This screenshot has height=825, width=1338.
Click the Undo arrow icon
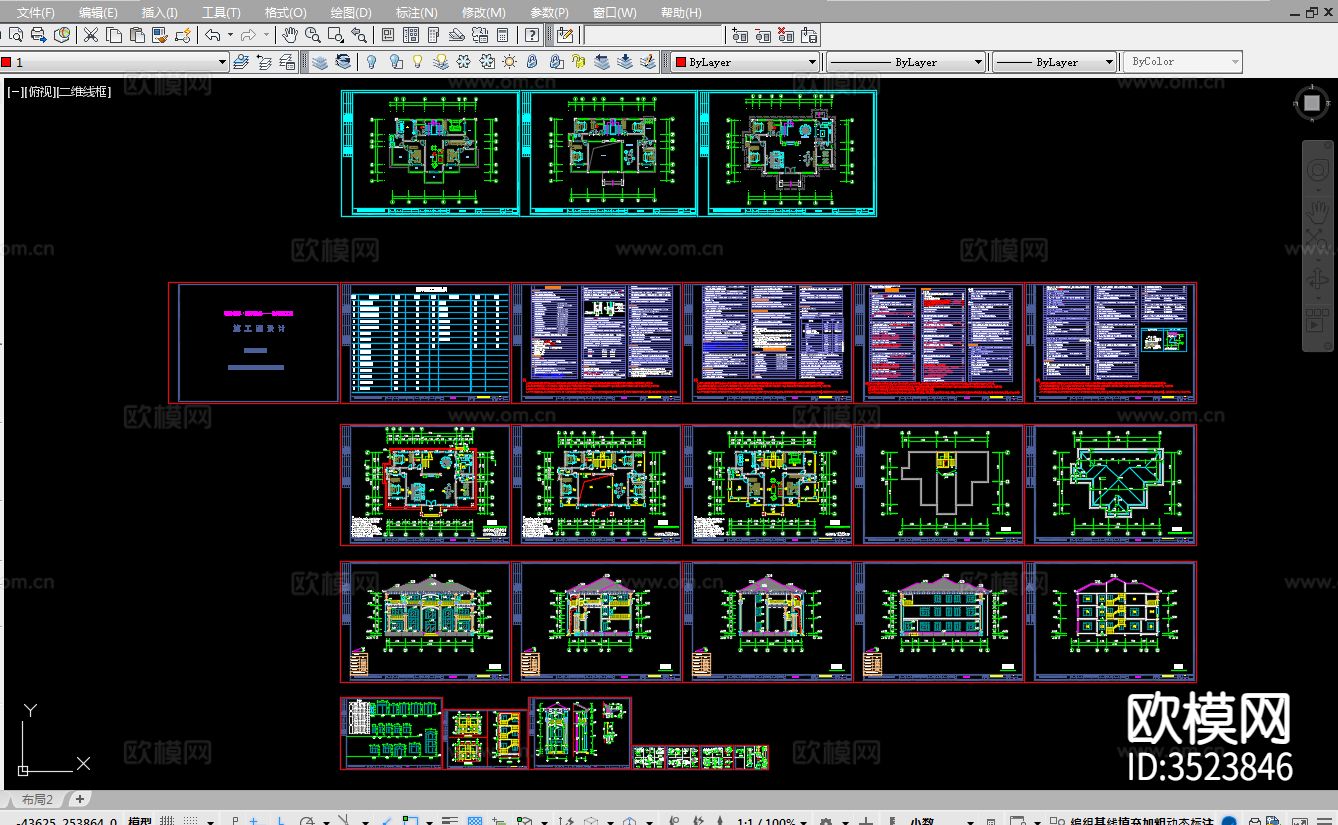(x=213, y=35)
